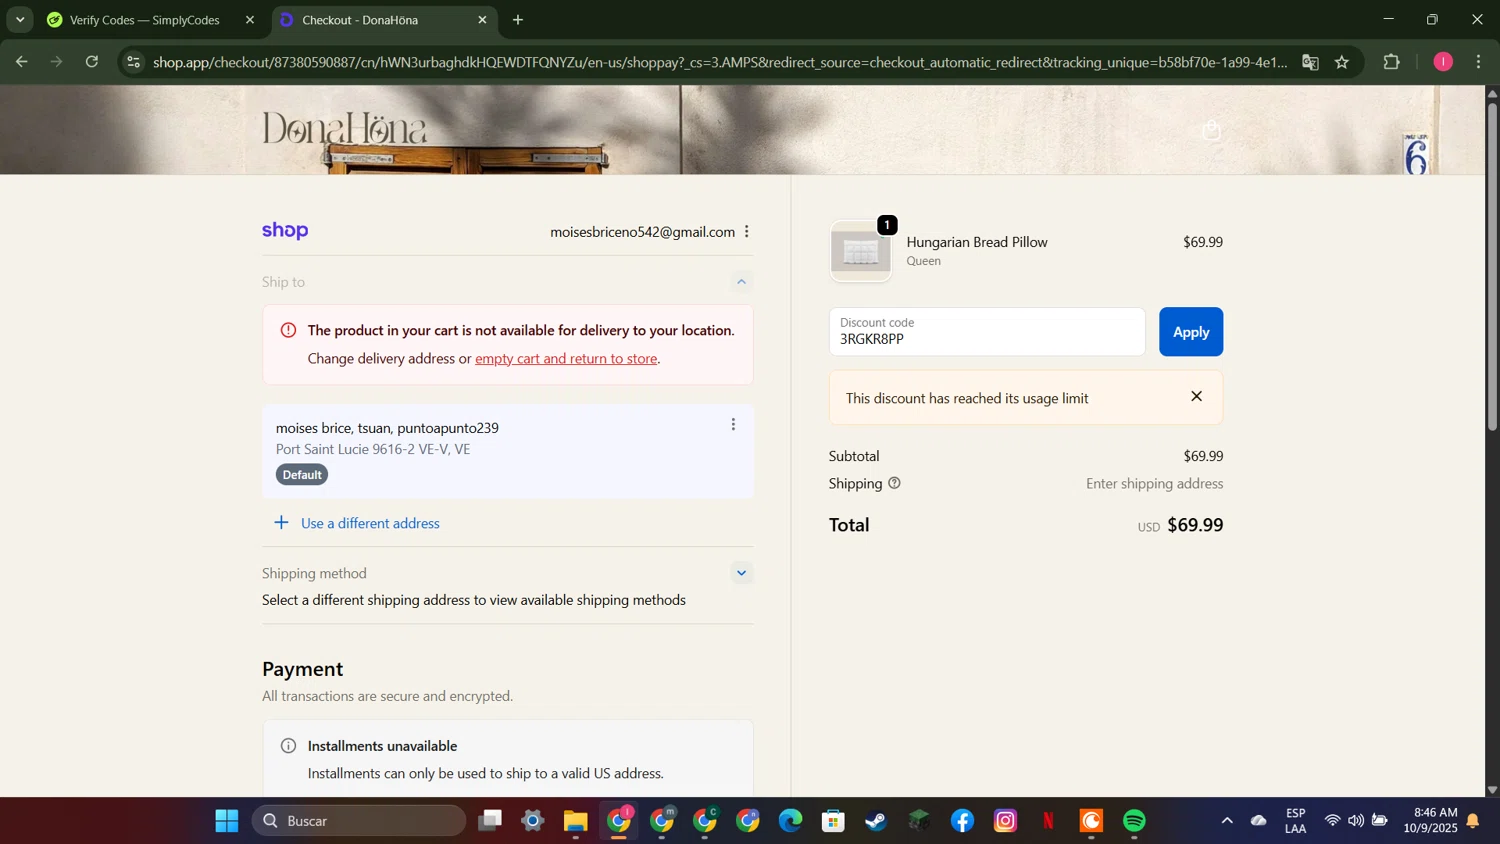Click the Total amount $69.99
Viewport: 1500px width, 844px height.
pyautogui.click(x=1195, y=525)
